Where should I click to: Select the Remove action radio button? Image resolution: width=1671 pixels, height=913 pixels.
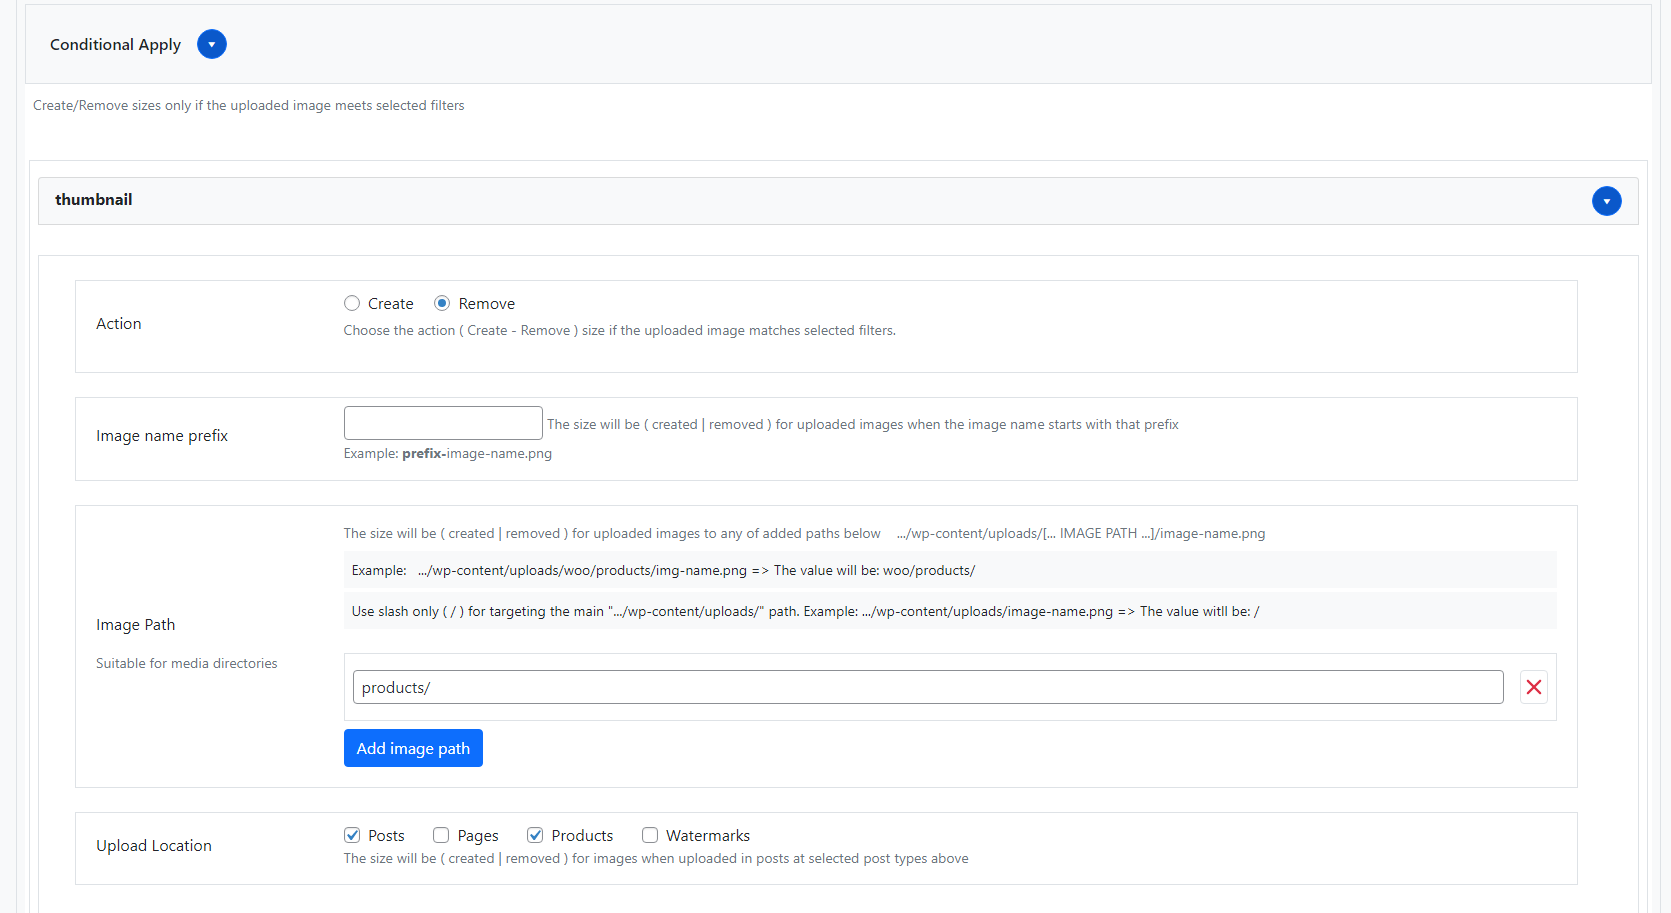click(442, 303)
